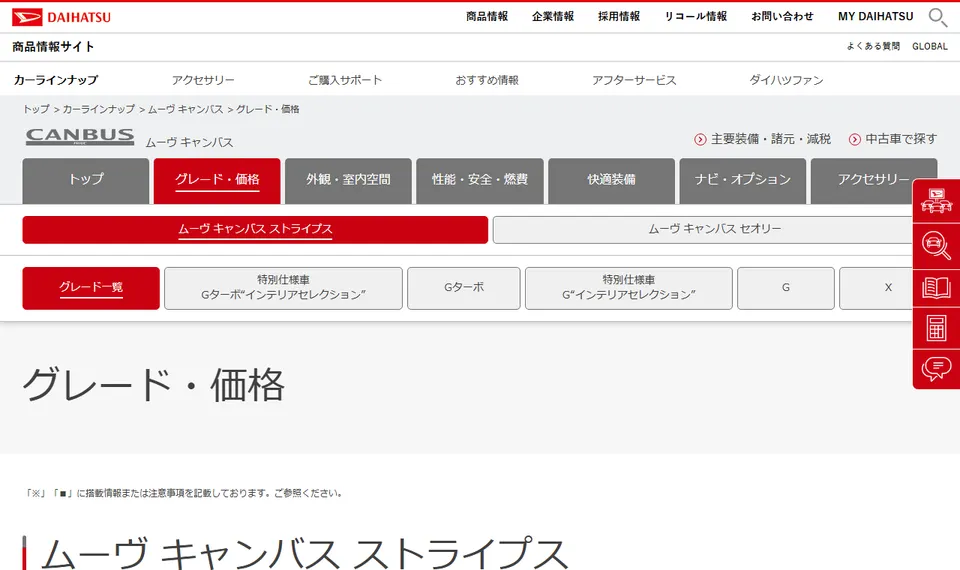The width and height of the screenshot is (960, 570).
Task: Open 採用情報 in top menu
Action: 619,17
